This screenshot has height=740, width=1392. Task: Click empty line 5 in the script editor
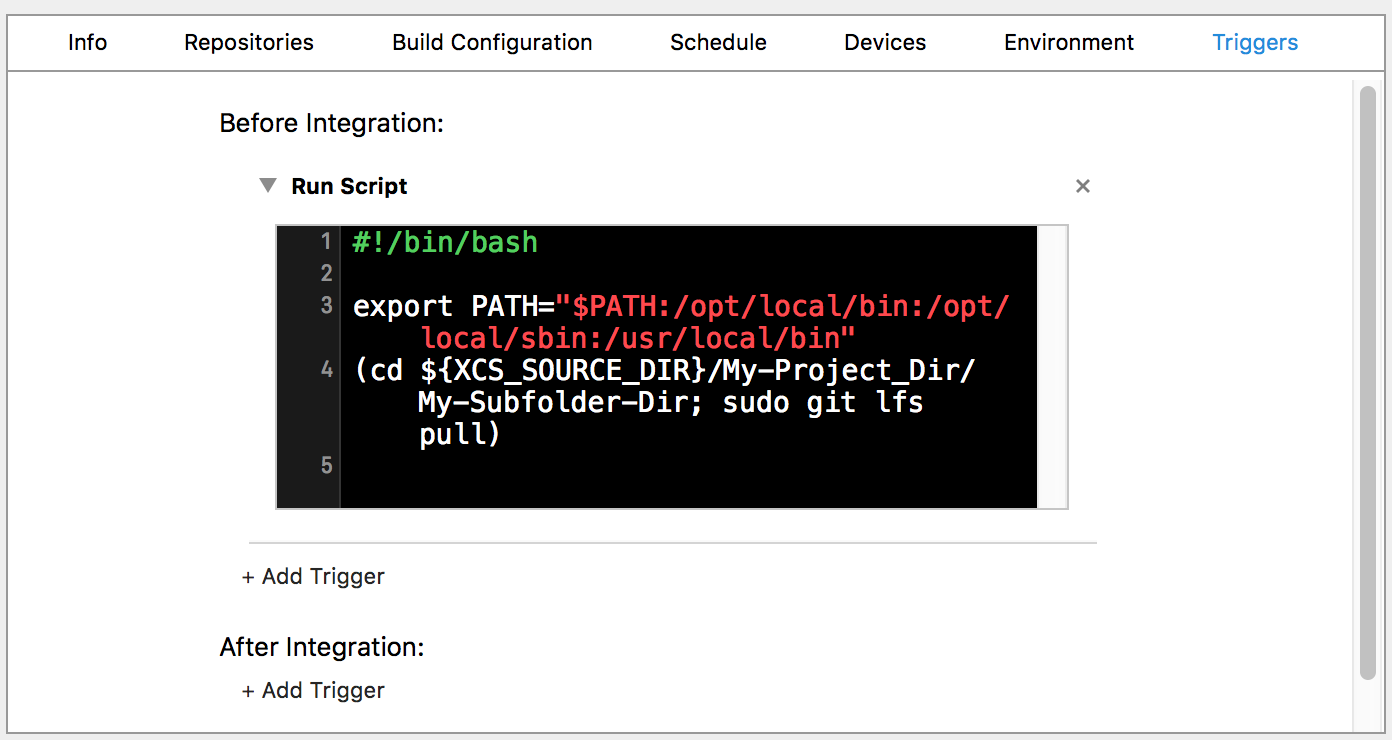600,466
